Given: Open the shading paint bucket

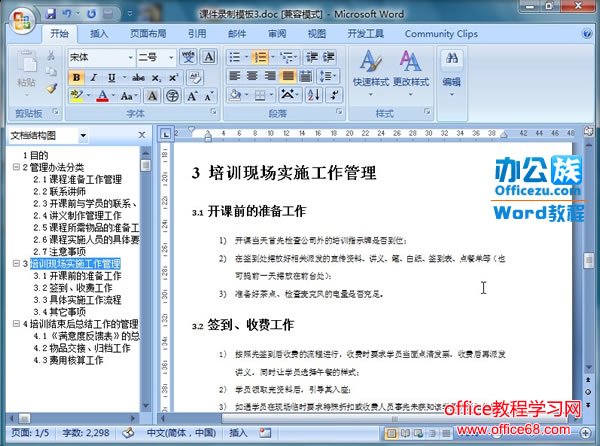Looking at the screenshot, I should tap(236, 95).
